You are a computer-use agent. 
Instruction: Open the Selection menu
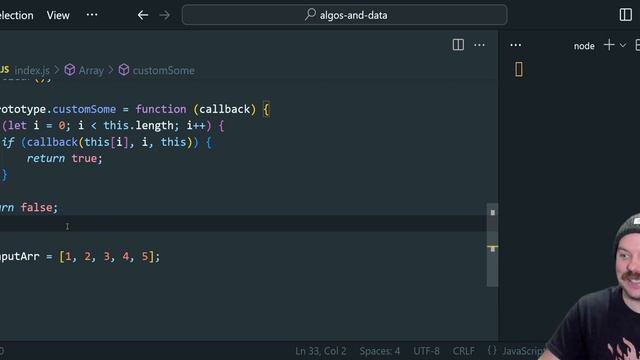pyautogui.click(x=16, y=16)
